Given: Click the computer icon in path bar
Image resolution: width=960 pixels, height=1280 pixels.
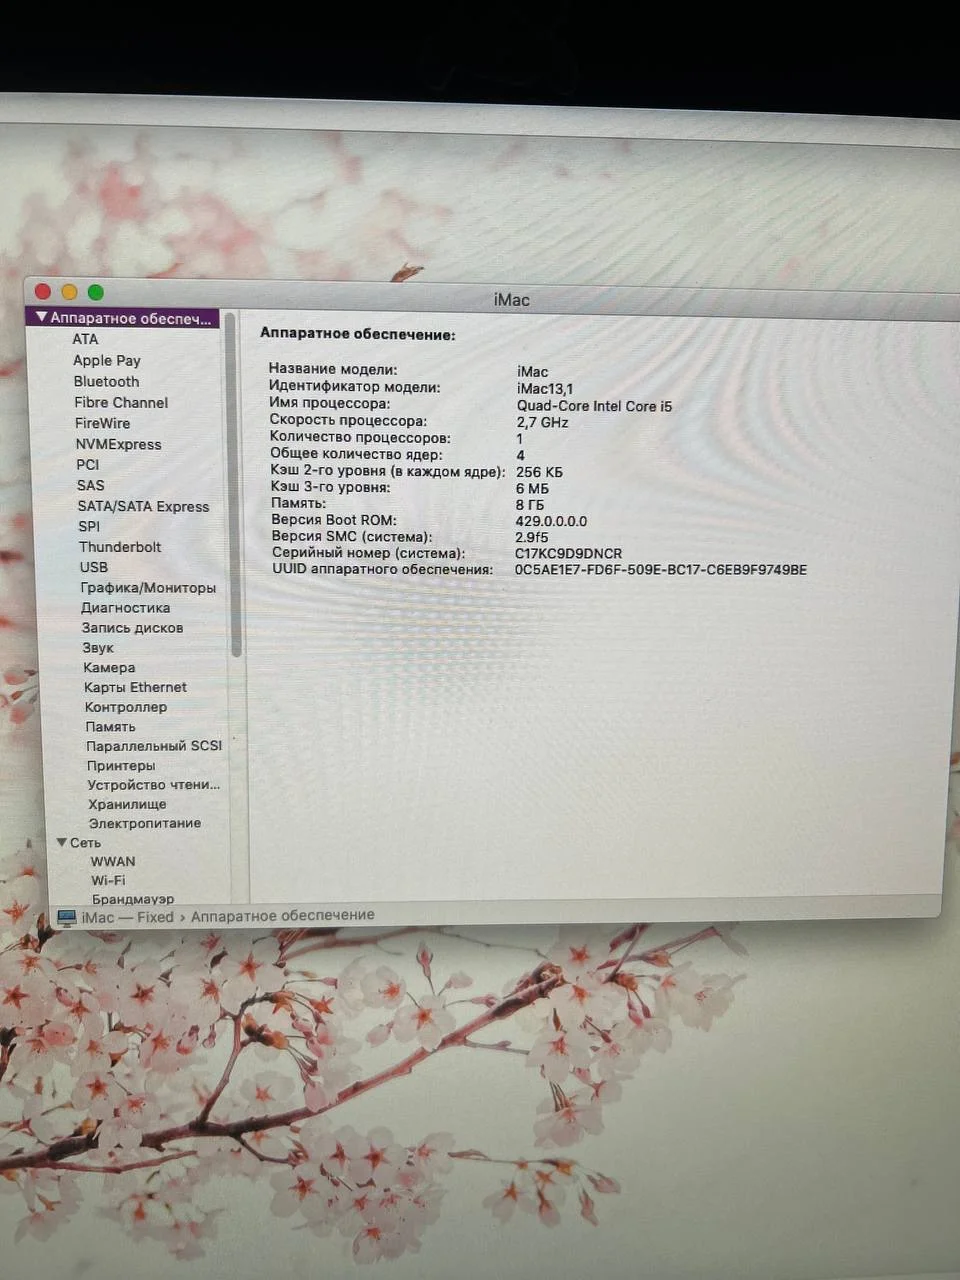Looking at the screenshot, I should pos(67,917).
